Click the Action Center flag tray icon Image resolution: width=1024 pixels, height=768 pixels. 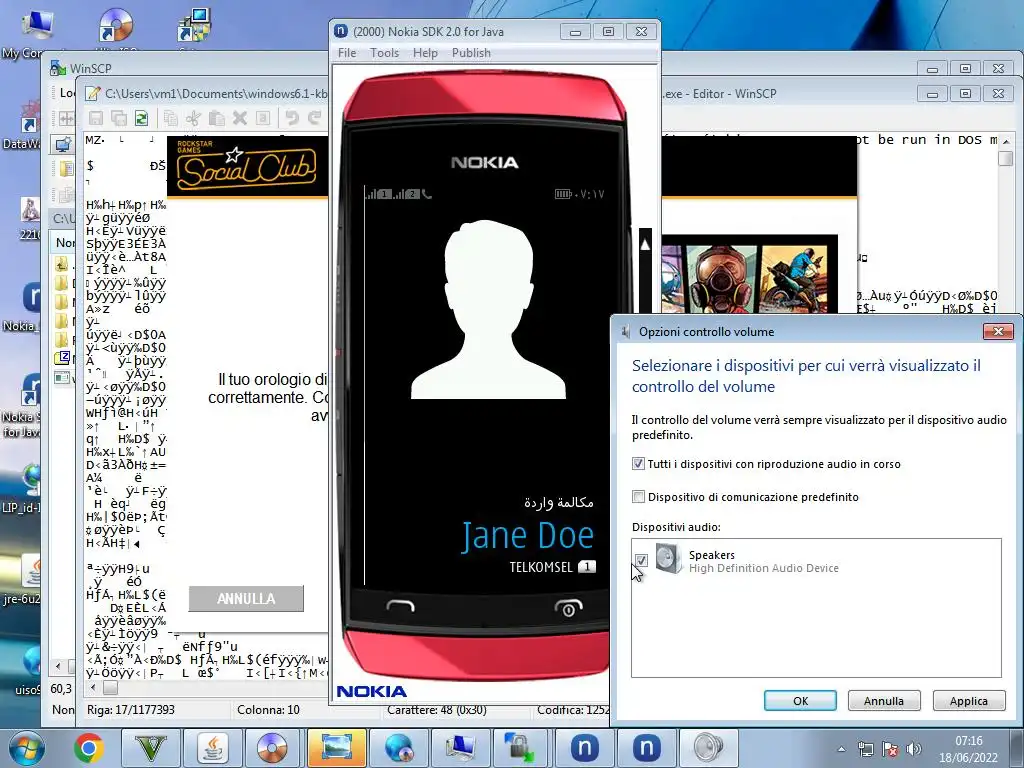(x=889, y=749)
